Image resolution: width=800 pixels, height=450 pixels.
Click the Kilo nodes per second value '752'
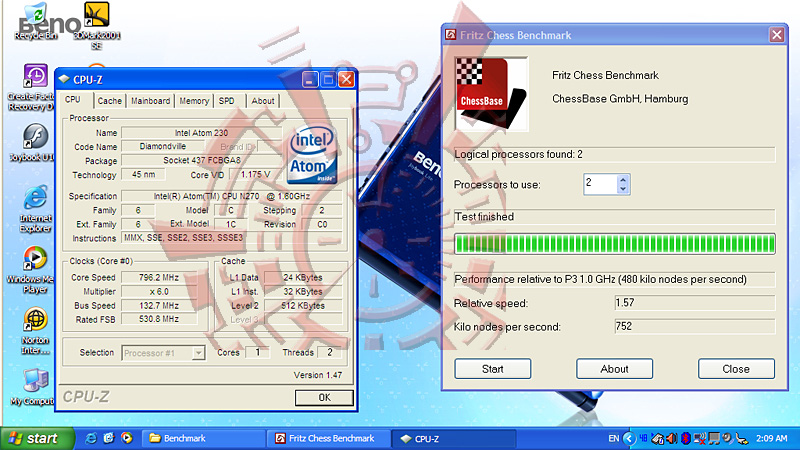tap(695, 326)
